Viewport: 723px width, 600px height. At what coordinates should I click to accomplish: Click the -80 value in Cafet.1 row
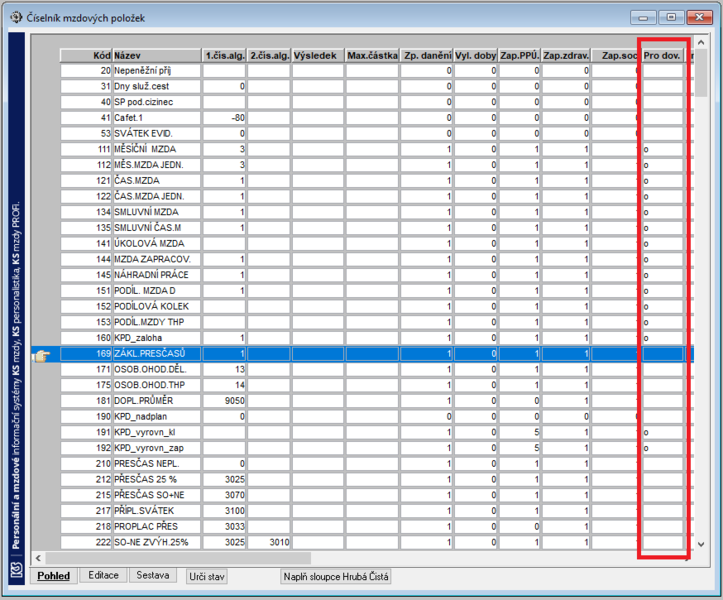tap(224, 118)
